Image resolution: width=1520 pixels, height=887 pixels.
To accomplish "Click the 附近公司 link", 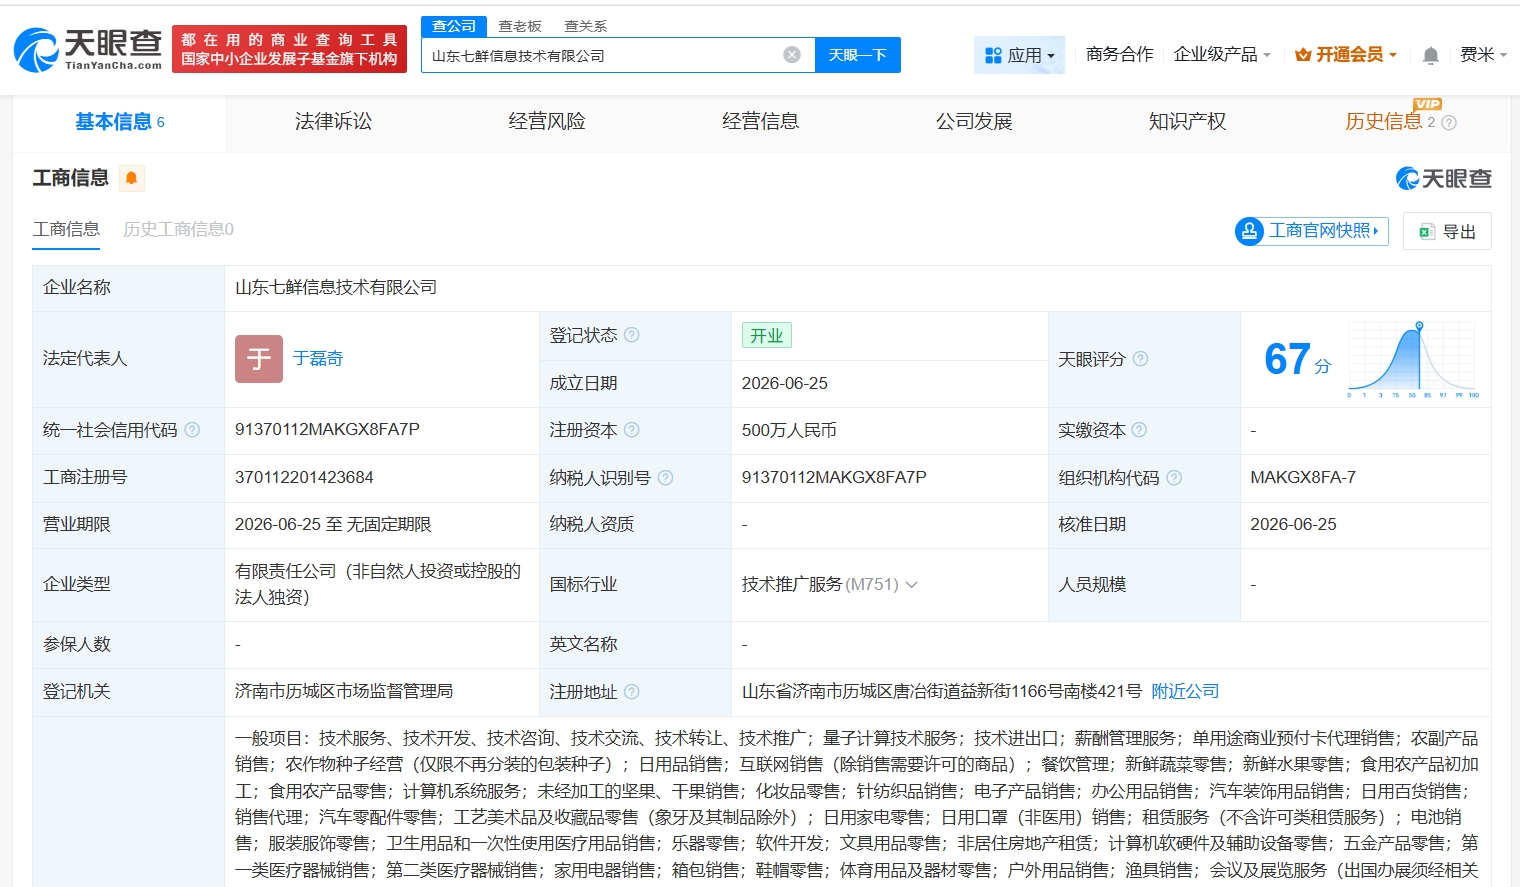I will coord(1185,692).
